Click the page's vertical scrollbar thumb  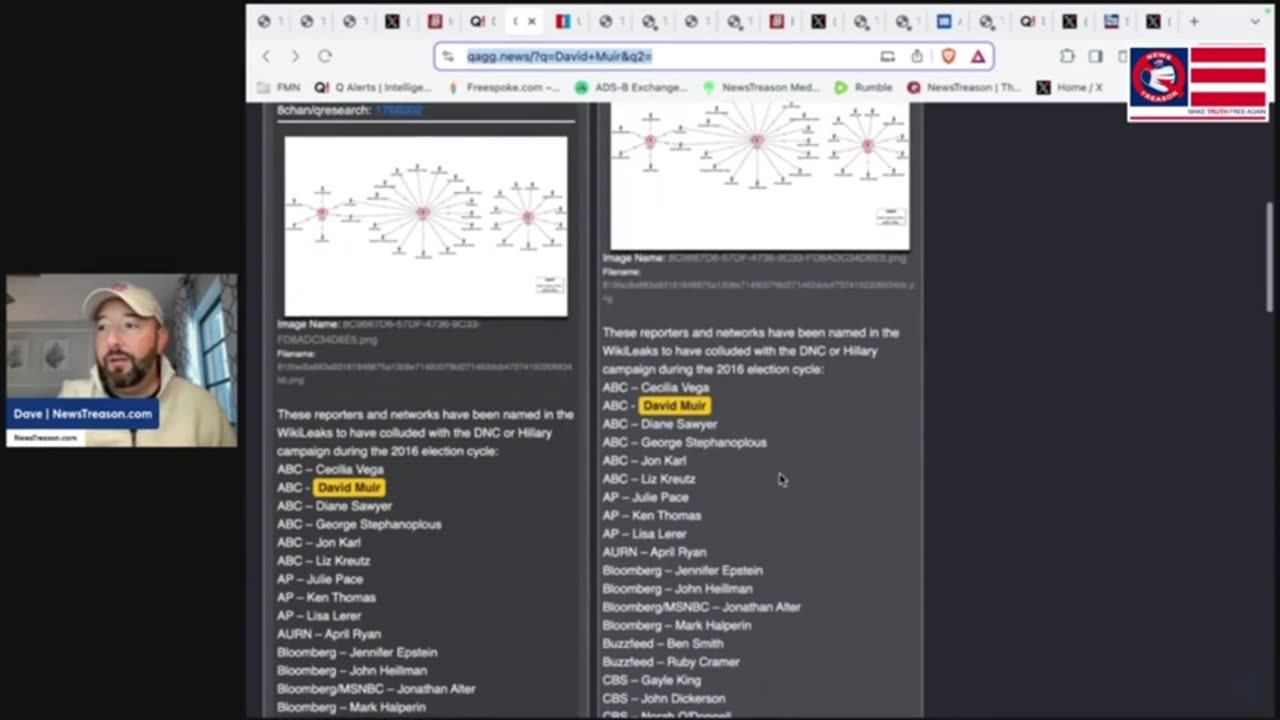(1270, 258)
